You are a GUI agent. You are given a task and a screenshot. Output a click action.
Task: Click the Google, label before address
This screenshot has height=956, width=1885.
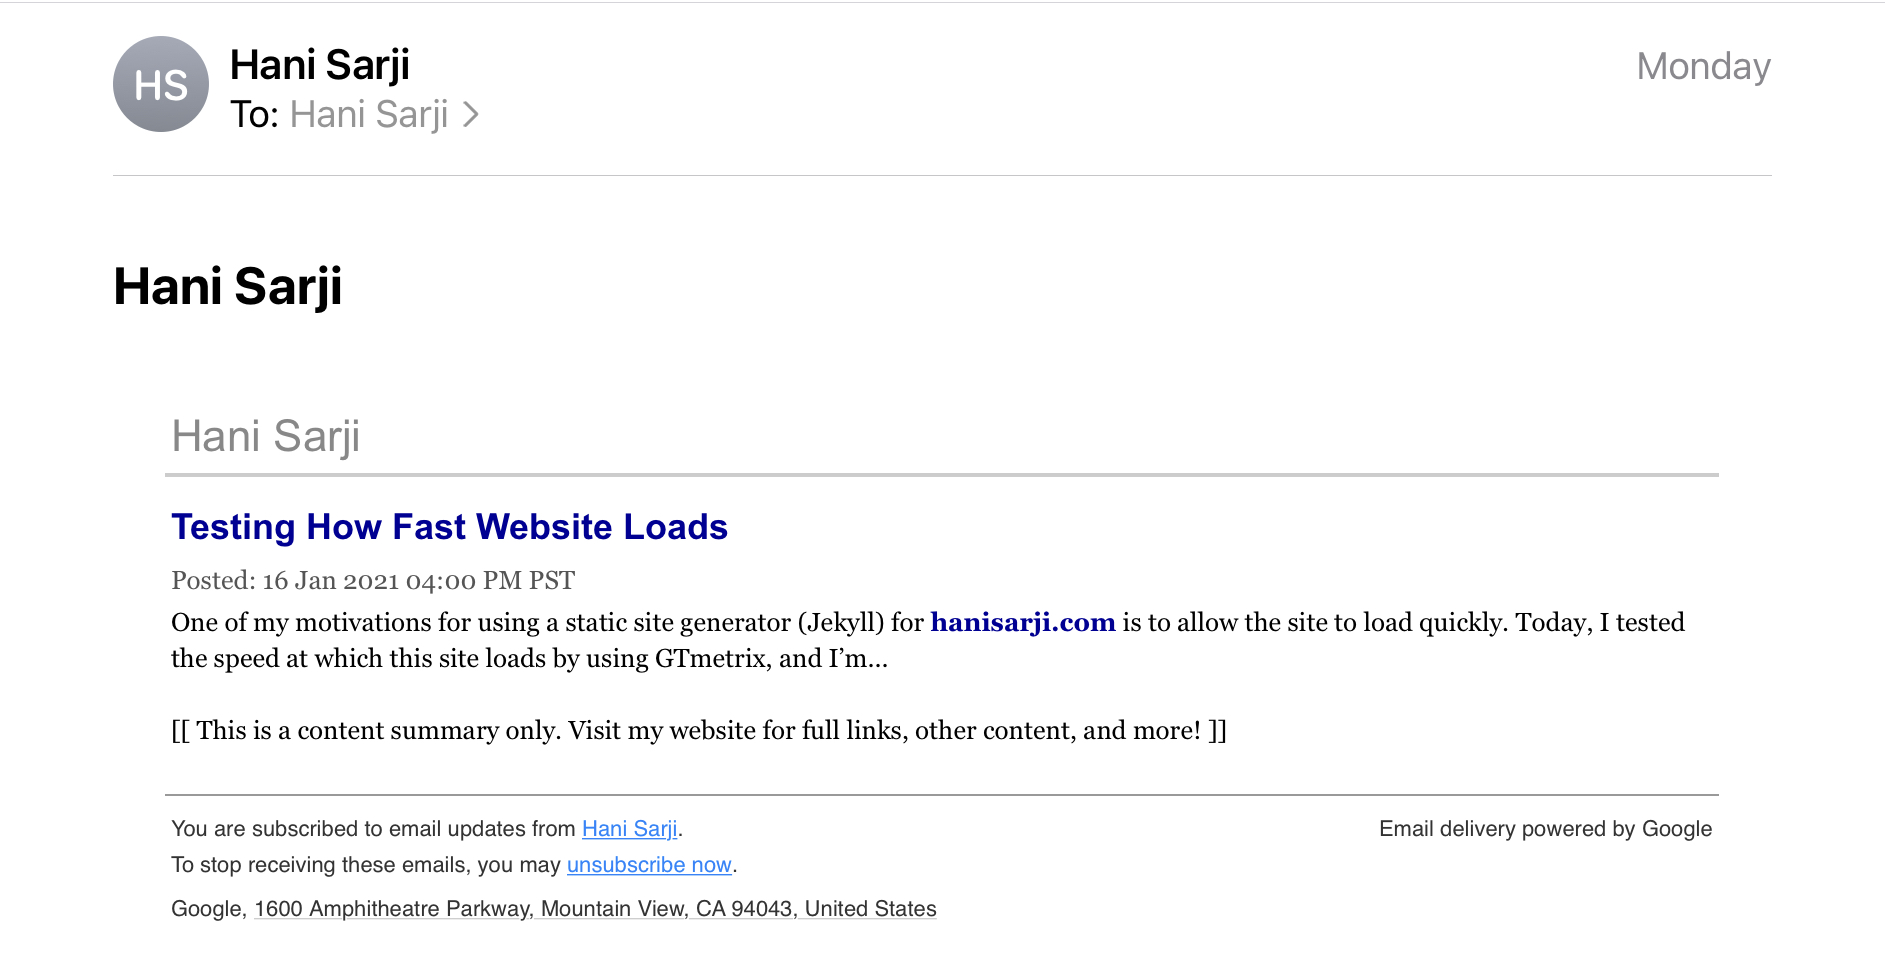(x=209, y=909)
